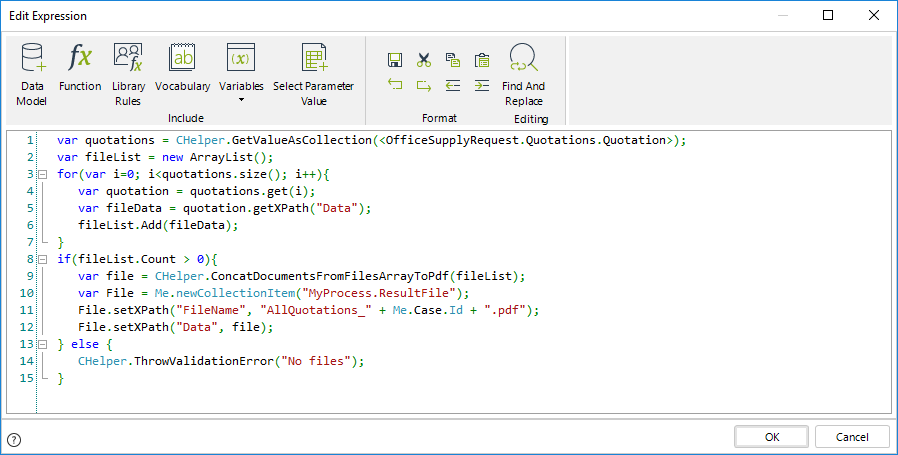Open Library Rules
The width and height of the screenshot is (898, 455).
128,73
